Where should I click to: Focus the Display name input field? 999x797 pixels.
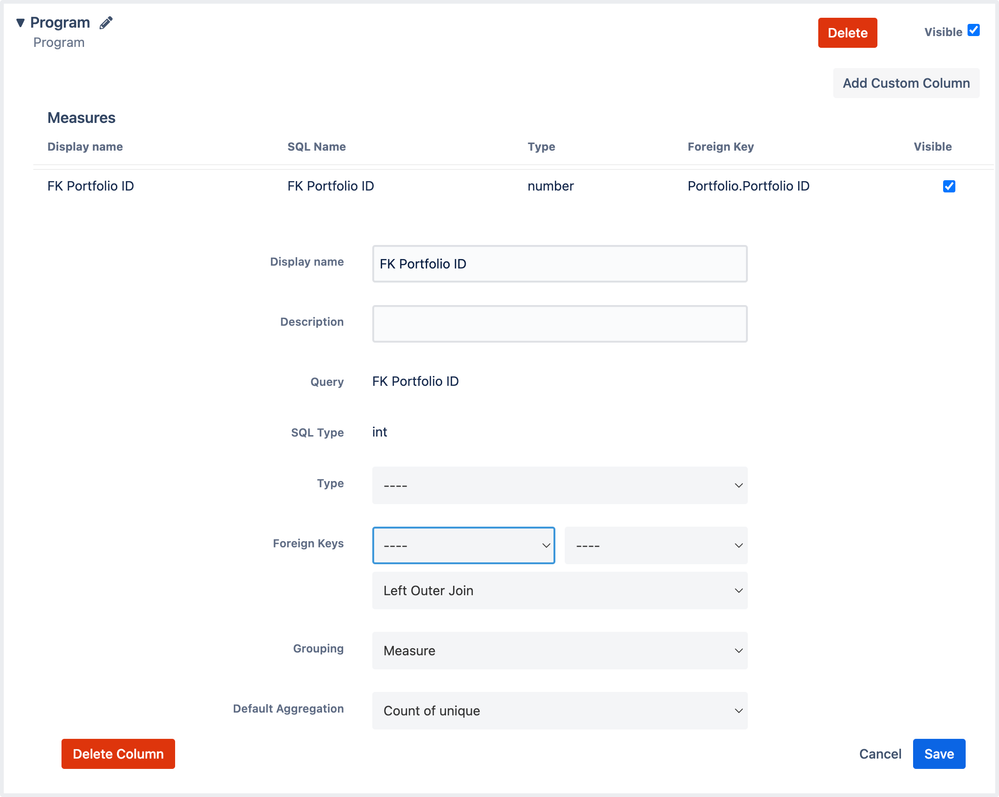click(x=559, y=264)
